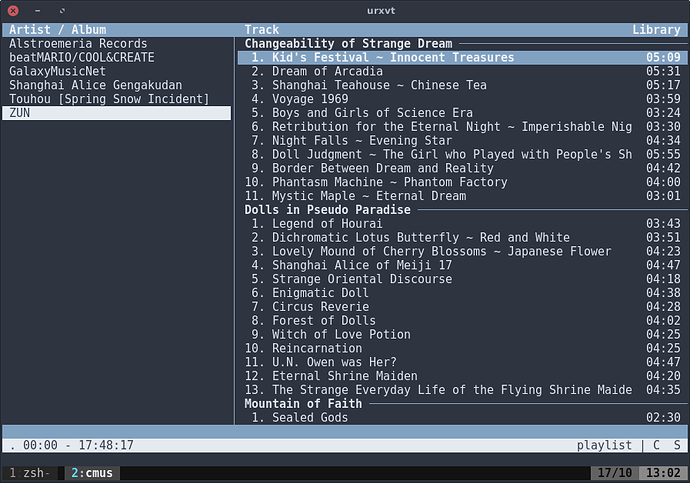690x483 pixels.
Task: Select track Border Between Dream and Reality
Action: pyautogui.click(x=462, y=168)
